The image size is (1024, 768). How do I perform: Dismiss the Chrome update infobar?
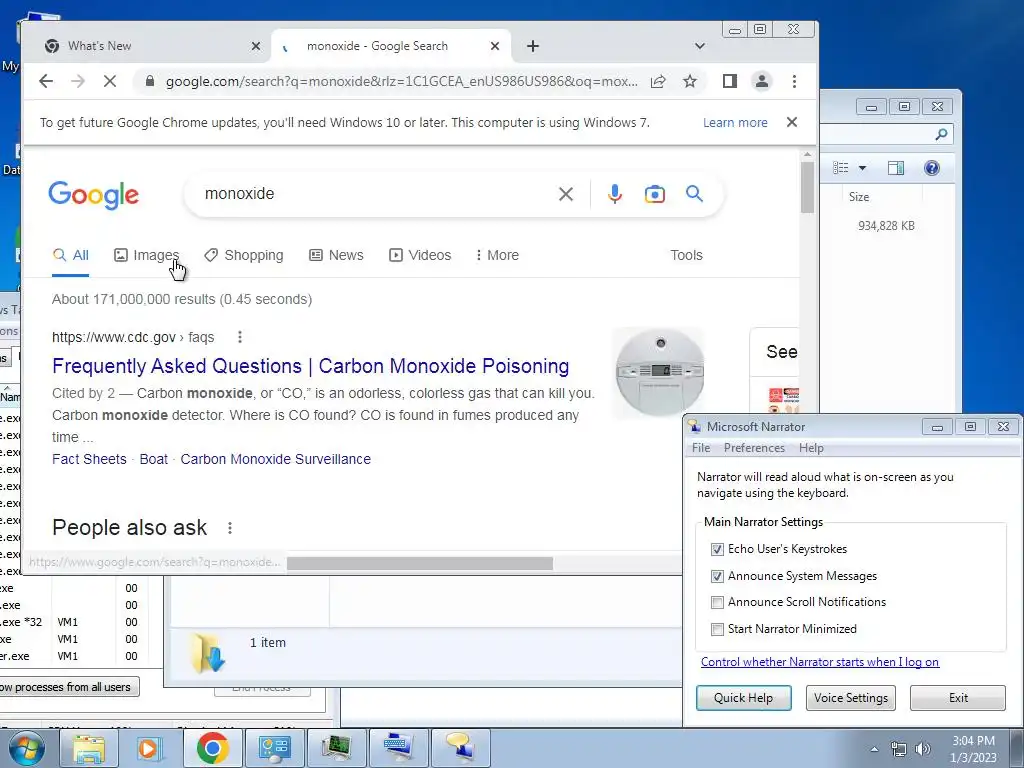792,122
